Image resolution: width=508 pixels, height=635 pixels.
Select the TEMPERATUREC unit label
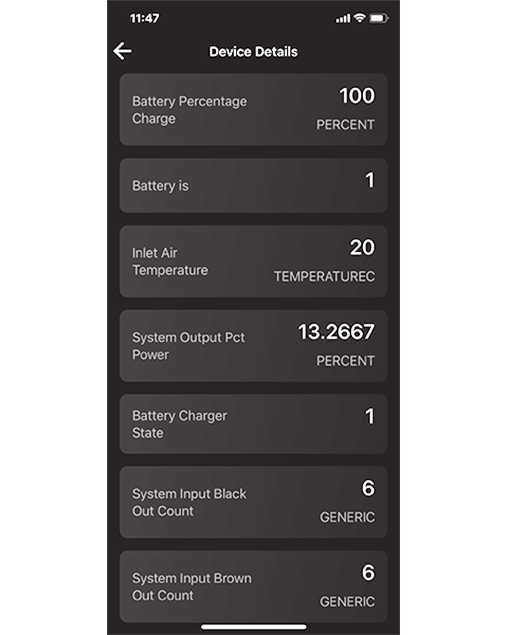pyautogui.click(x=324, y=277)
